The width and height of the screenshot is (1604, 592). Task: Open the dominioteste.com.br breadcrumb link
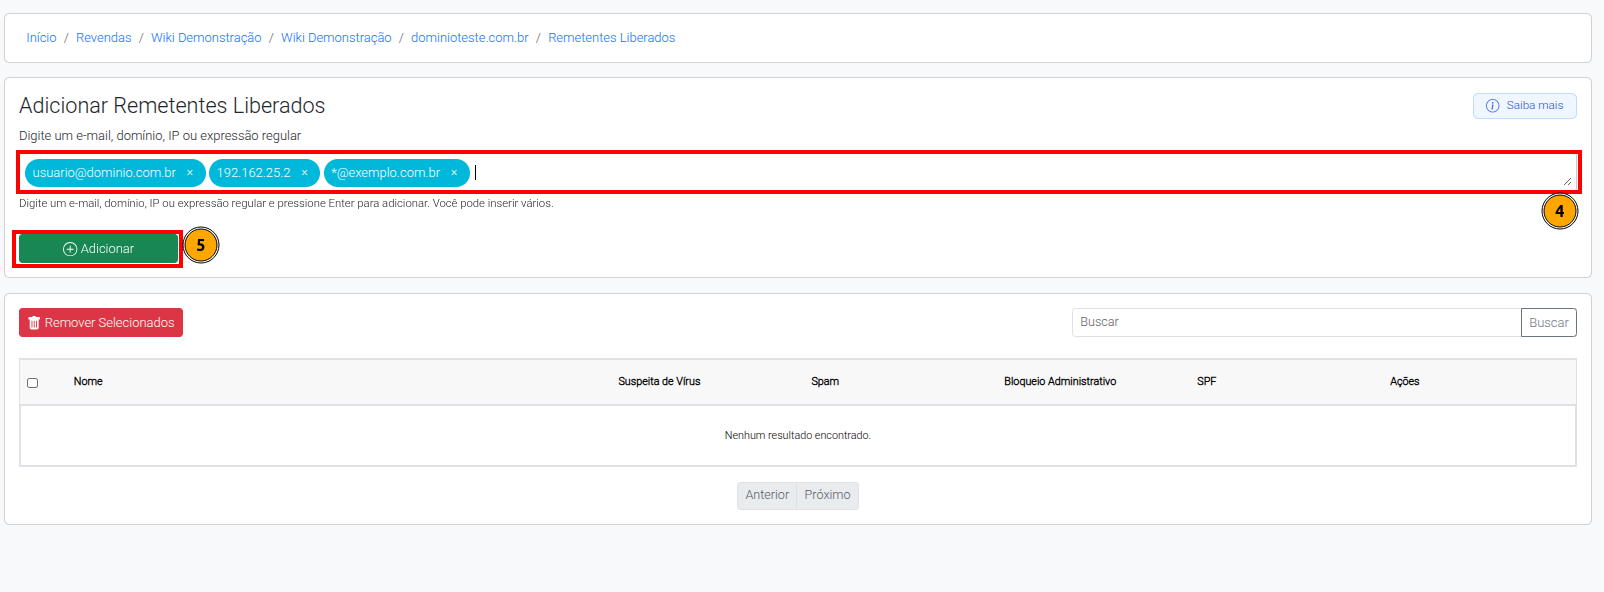click(470, 38)
